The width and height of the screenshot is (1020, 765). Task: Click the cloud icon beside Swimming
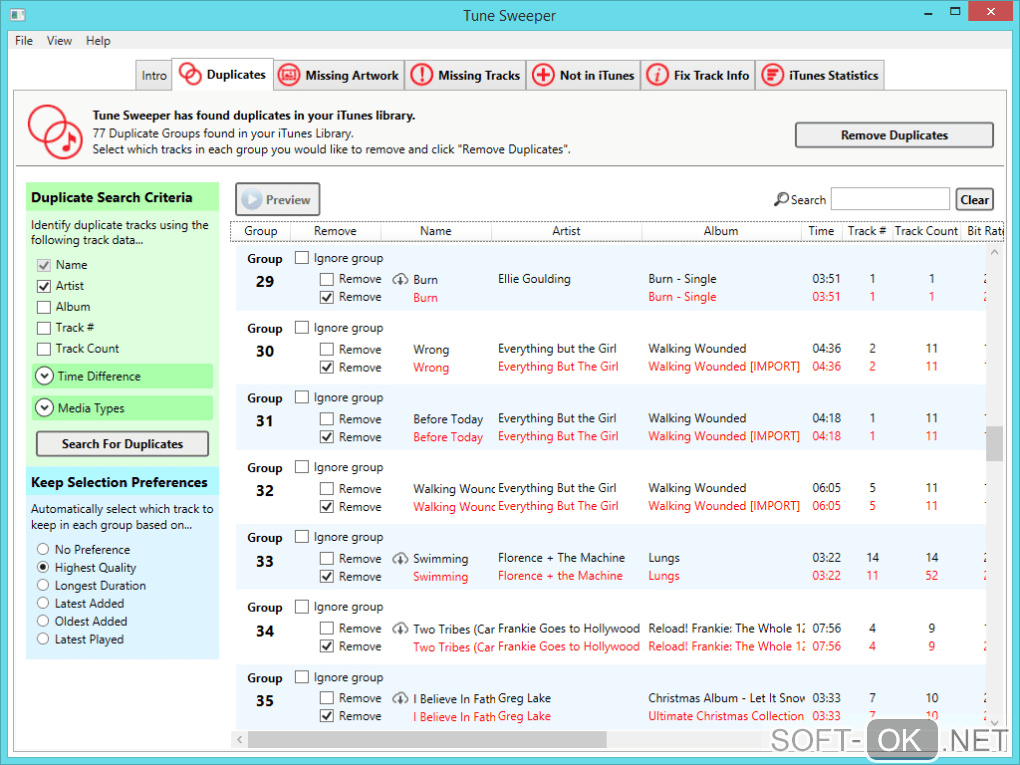click(x=400, y=559)
